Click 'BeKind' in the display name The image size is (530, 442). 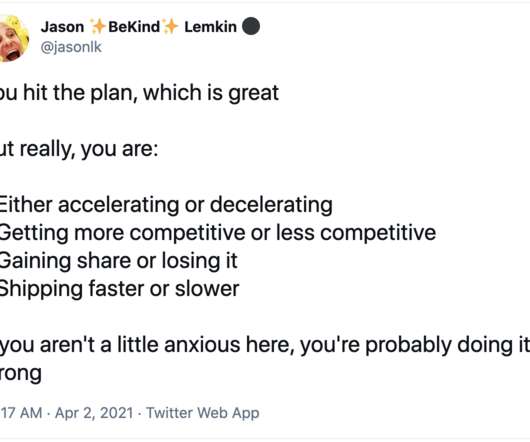pyautogui.click(x=134, y=27)
